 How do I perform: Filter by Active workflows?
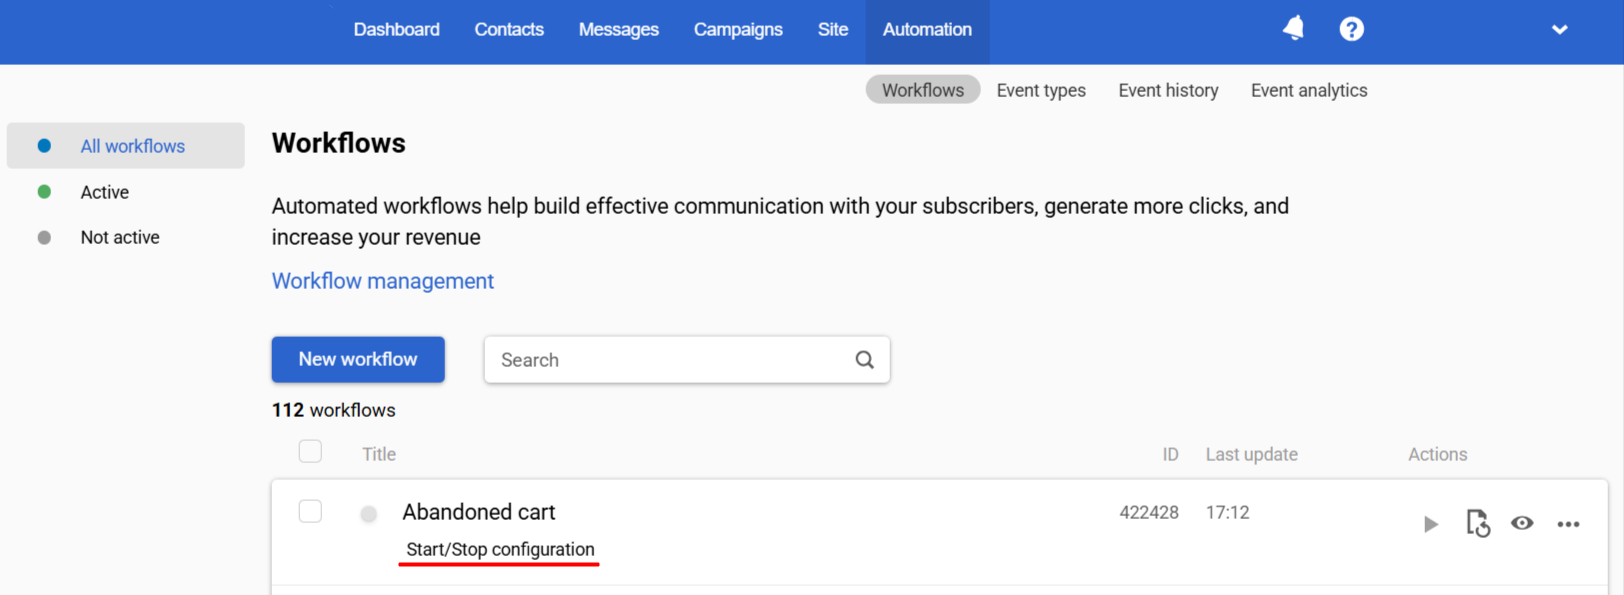[104, 192]
